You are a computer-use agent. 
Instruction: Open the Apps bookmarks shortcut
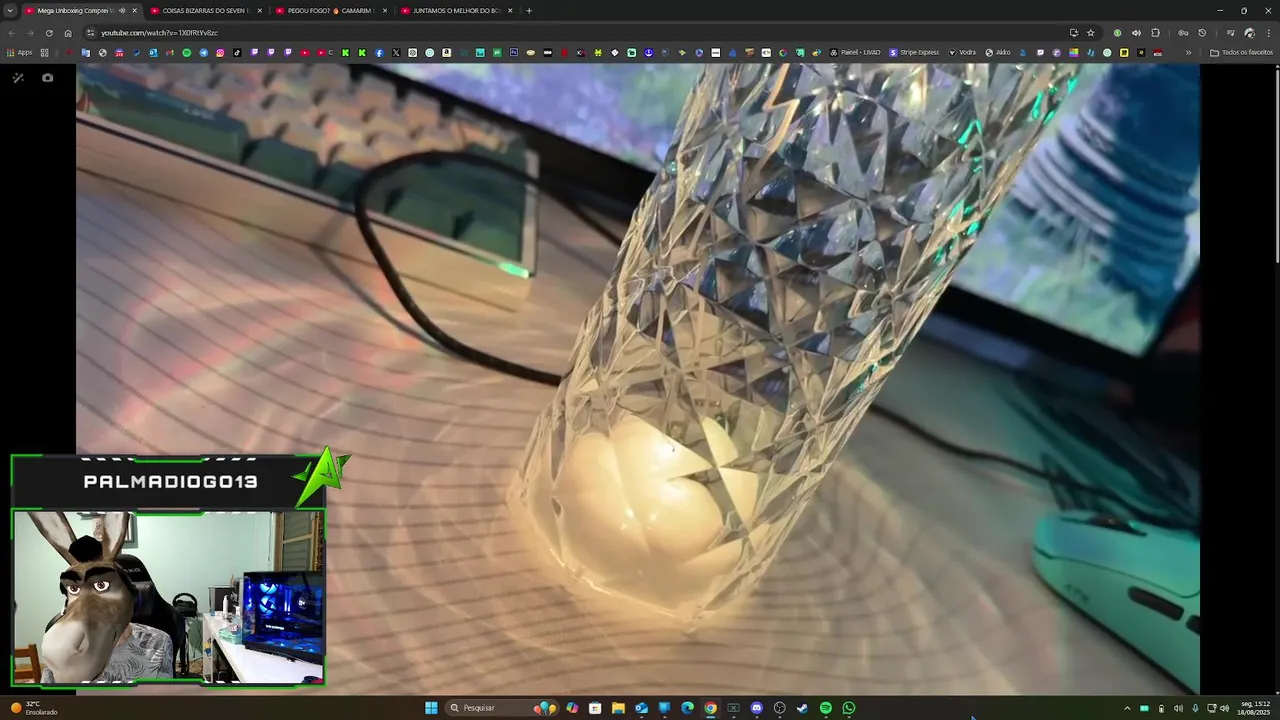(x=20, y=52)
